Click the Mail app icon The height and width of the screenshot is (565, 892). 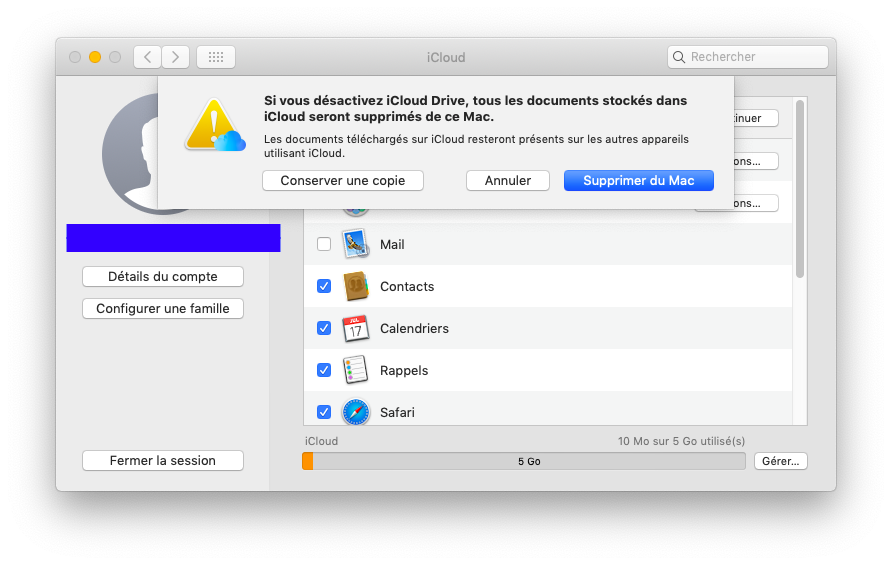pos(356,244)
